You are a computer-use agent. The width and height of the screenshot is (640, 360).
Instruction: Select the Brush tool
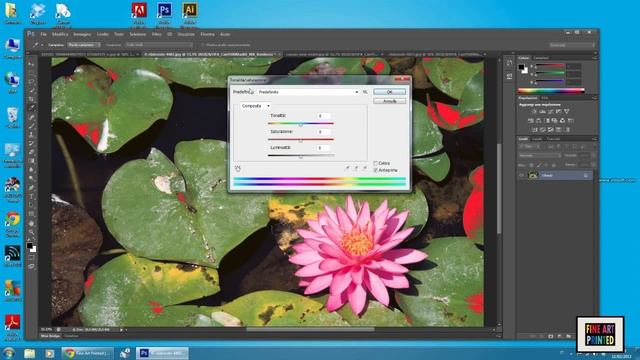[x=31, y=126]
